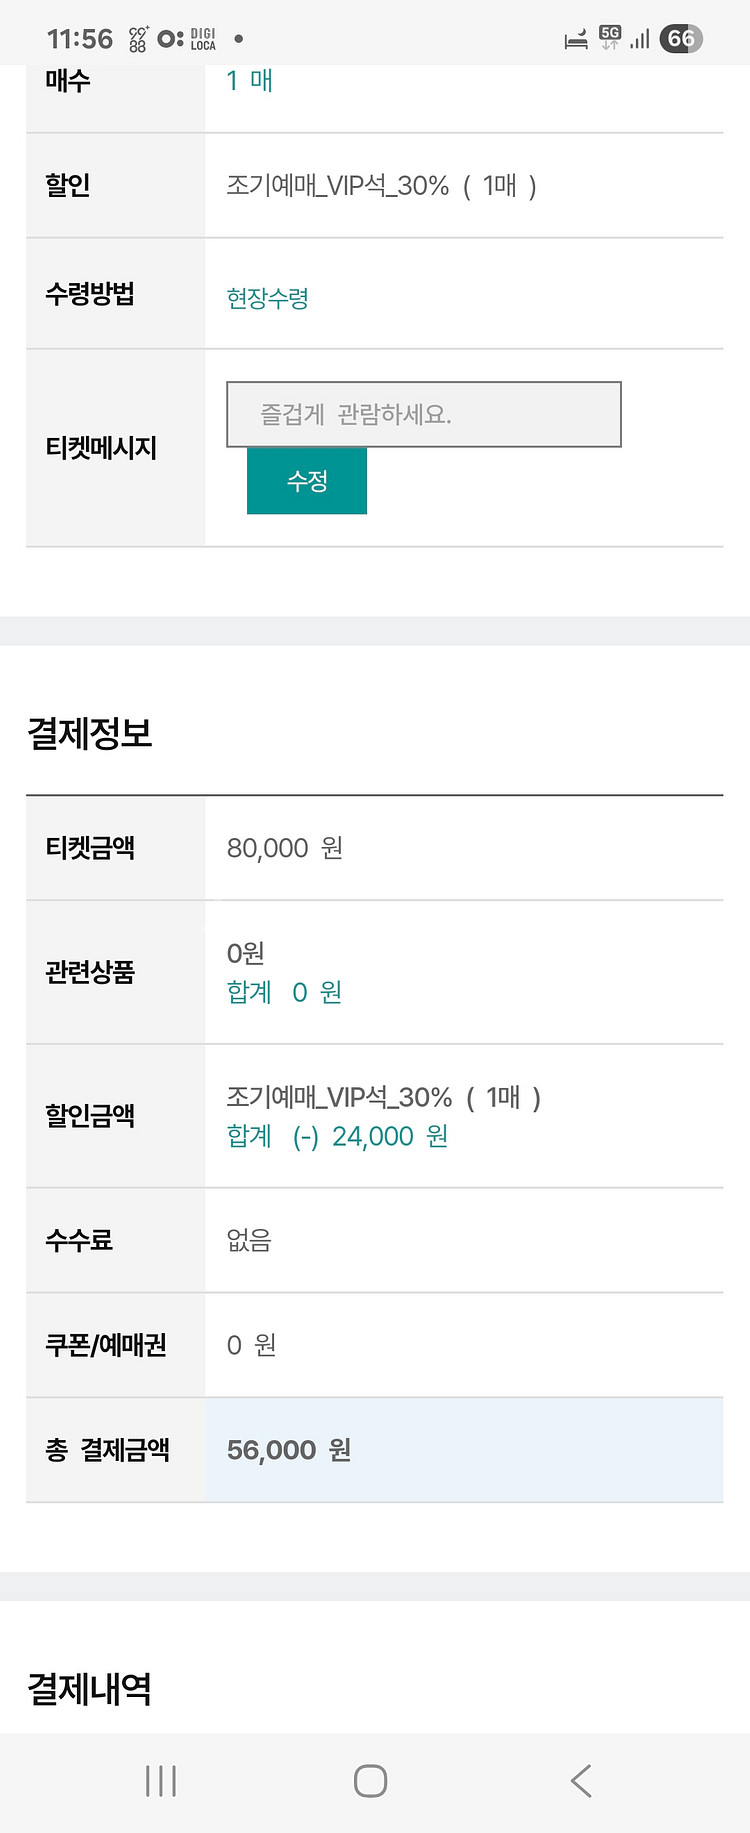Viewport: 750px width, 1833px height.
Task: Tap the Android back navigation button
Action: point(581,1781)
